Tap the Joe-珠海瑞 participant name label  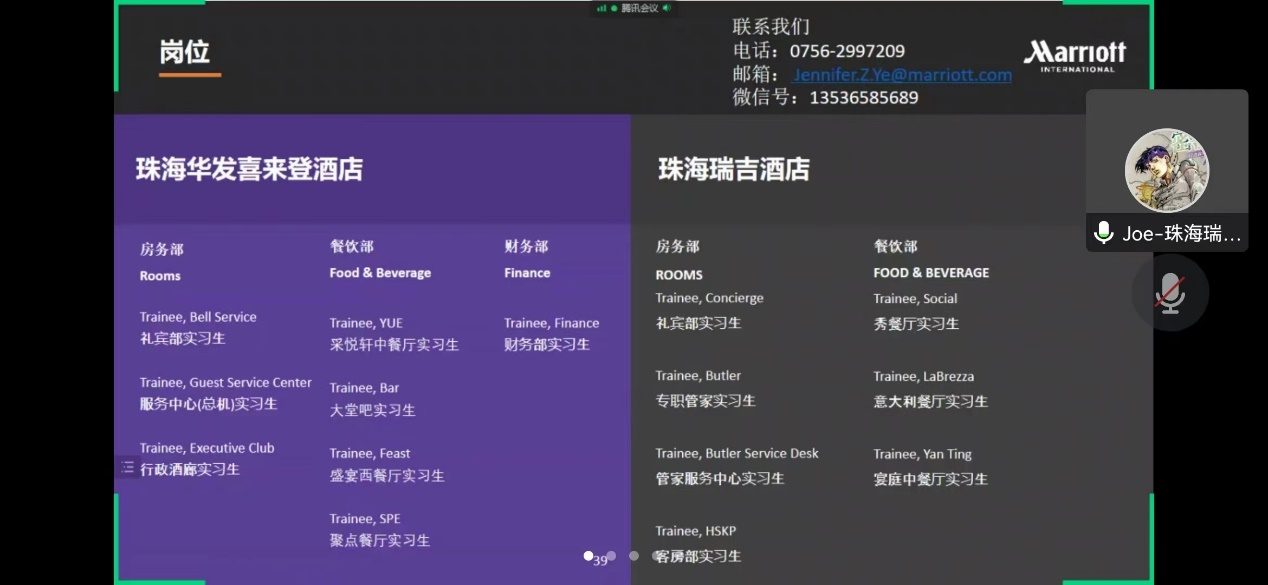click(1181, 234)
